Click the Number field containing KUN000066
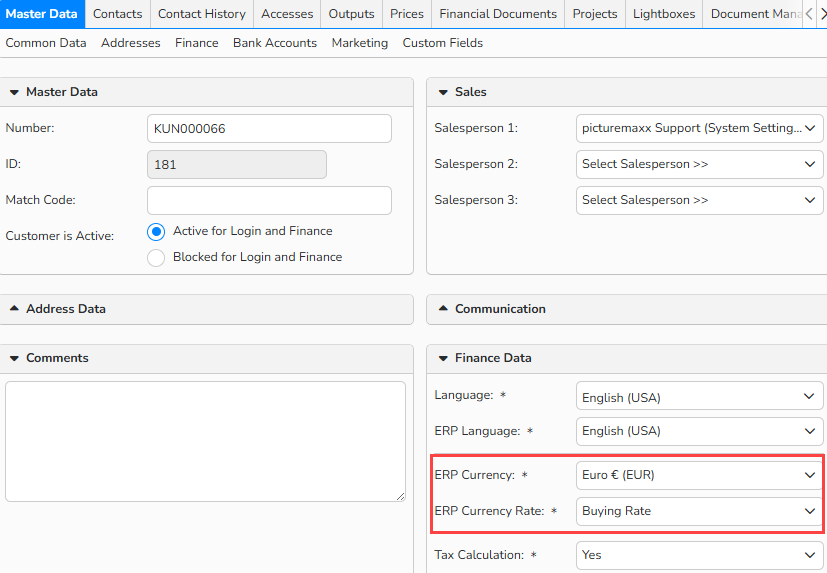 [270, 128]
